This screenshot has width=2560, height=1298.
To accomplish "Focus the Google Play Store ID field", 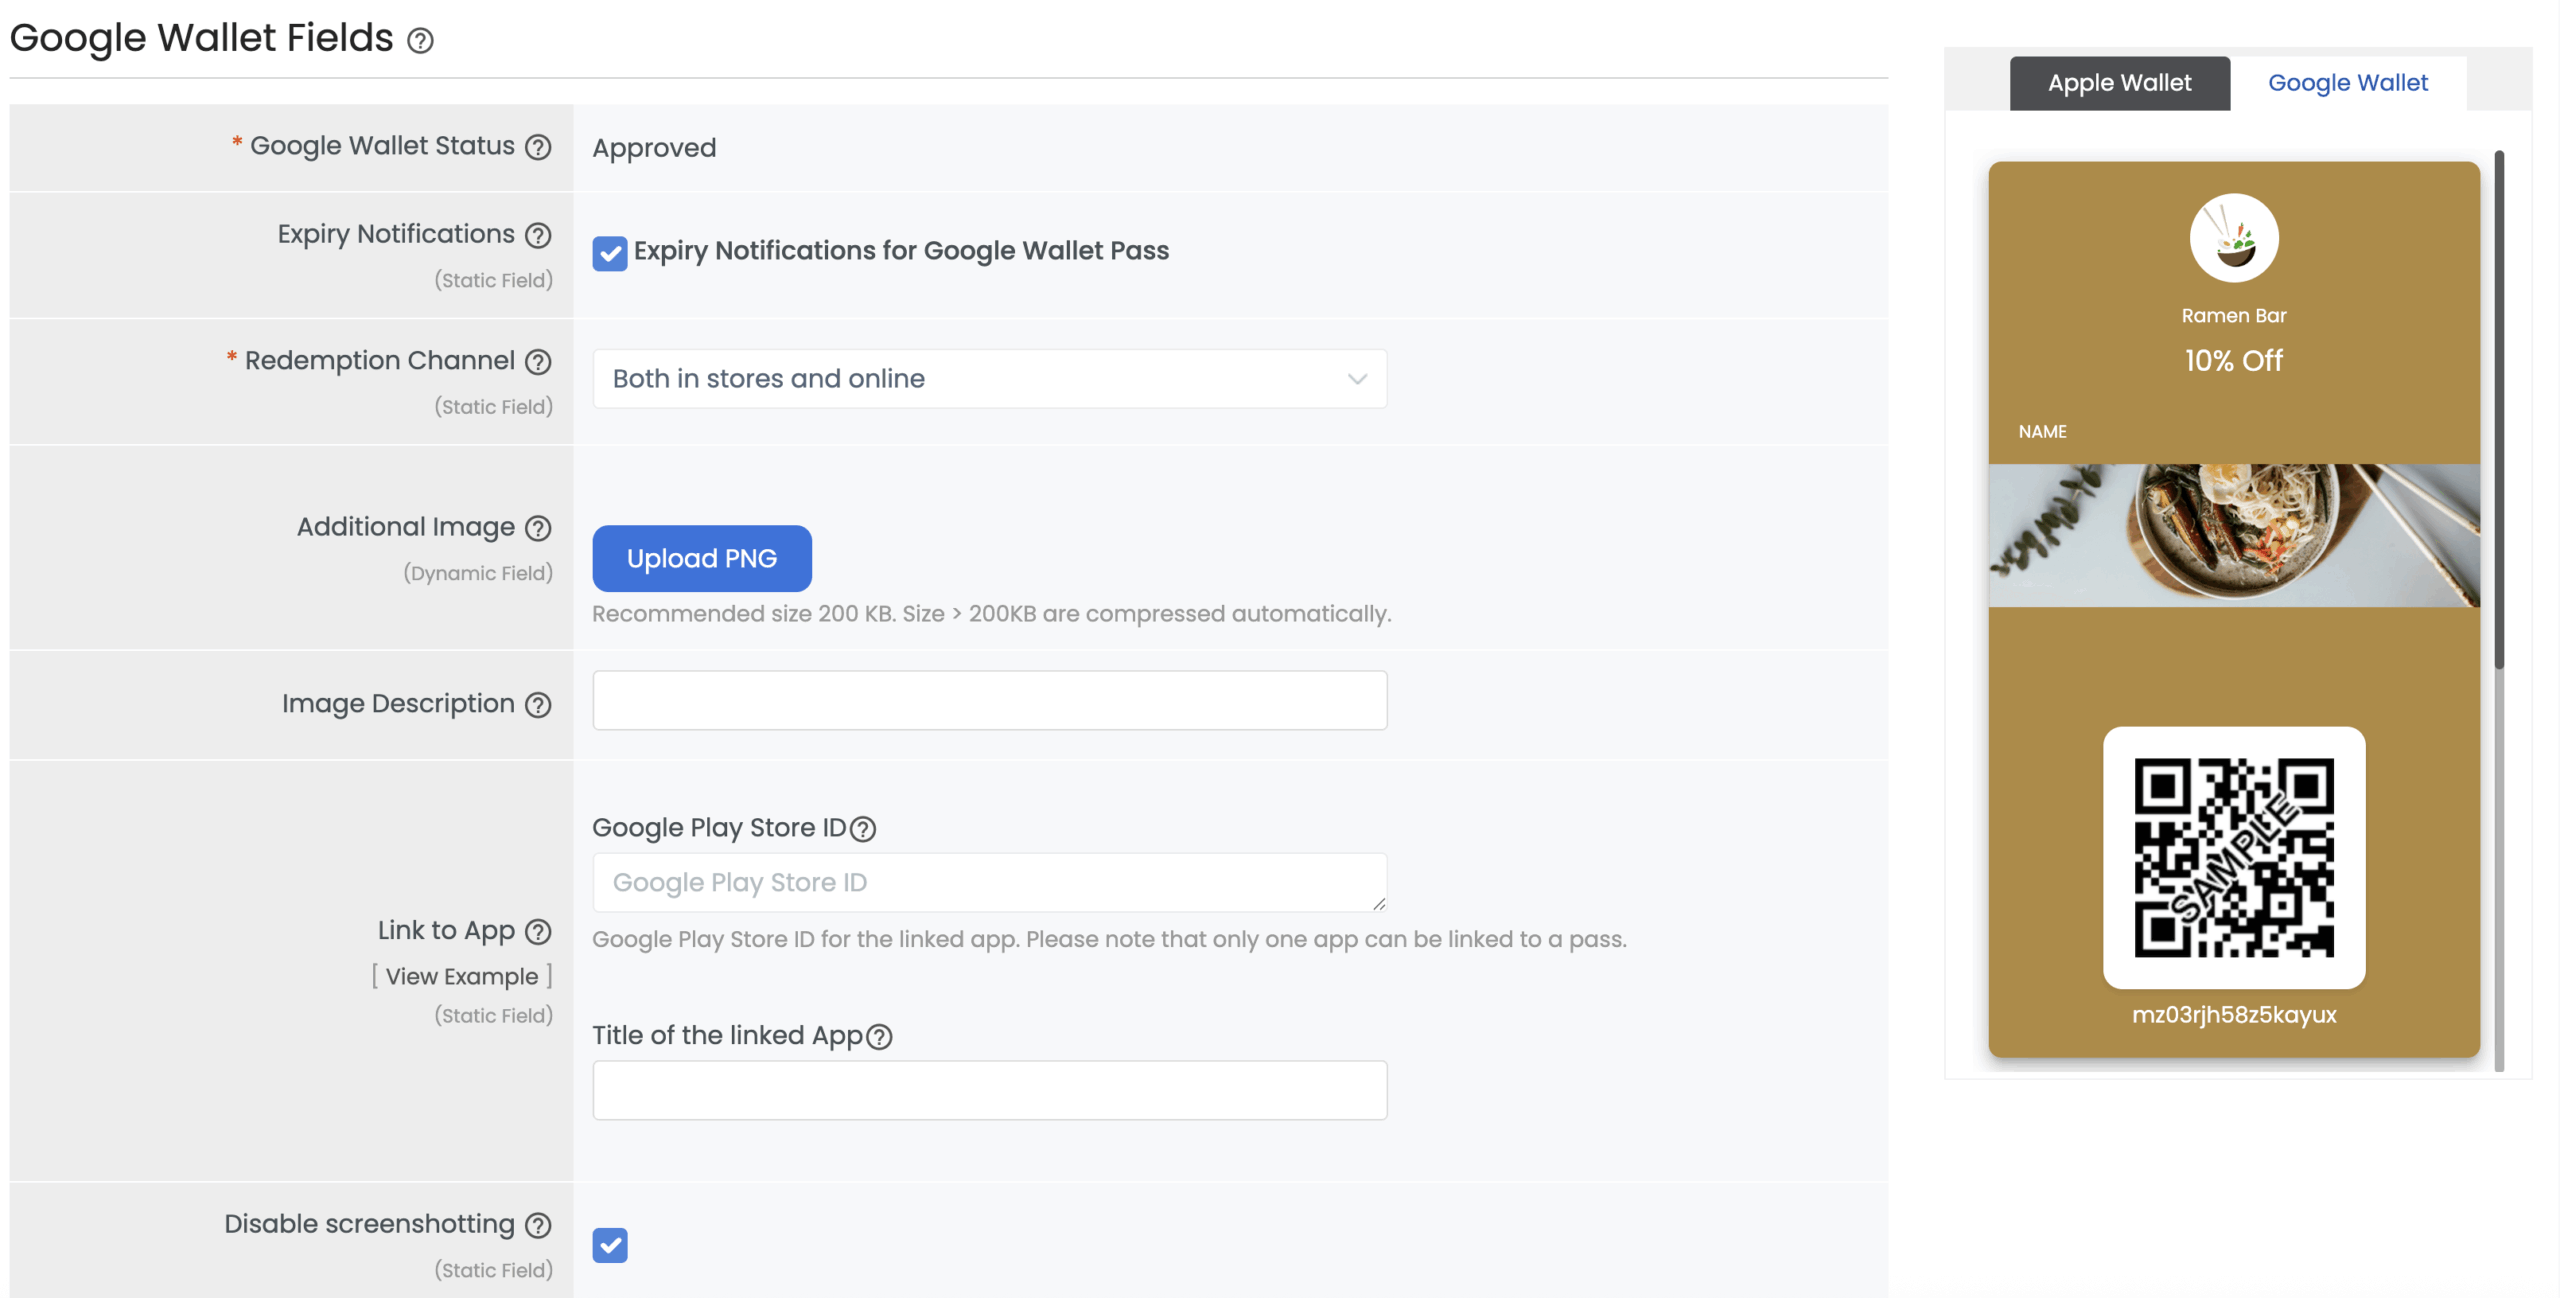I will click(989, 882).
